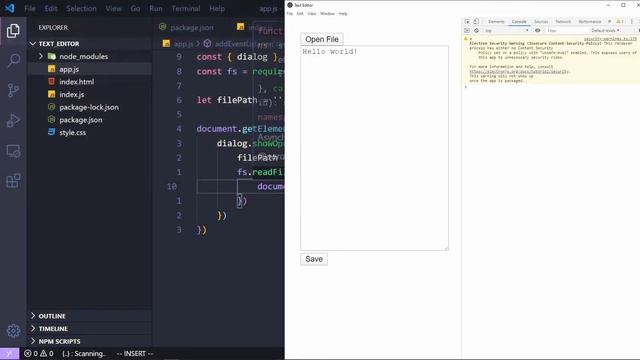Open View menu in Text Editor window
Image resolution: width=640 pixels, height=360 pixels.
click(312, 13)
